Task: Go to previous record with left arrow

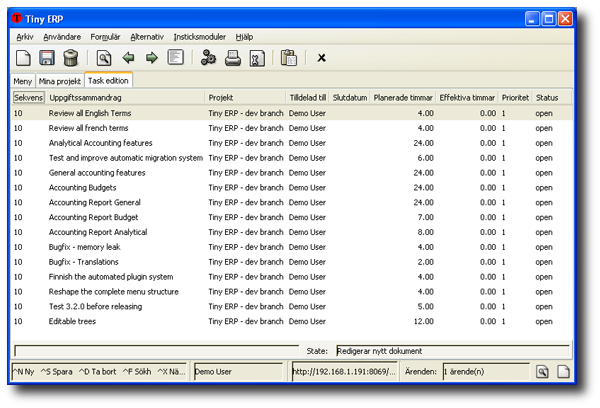Action: [128, 58]
